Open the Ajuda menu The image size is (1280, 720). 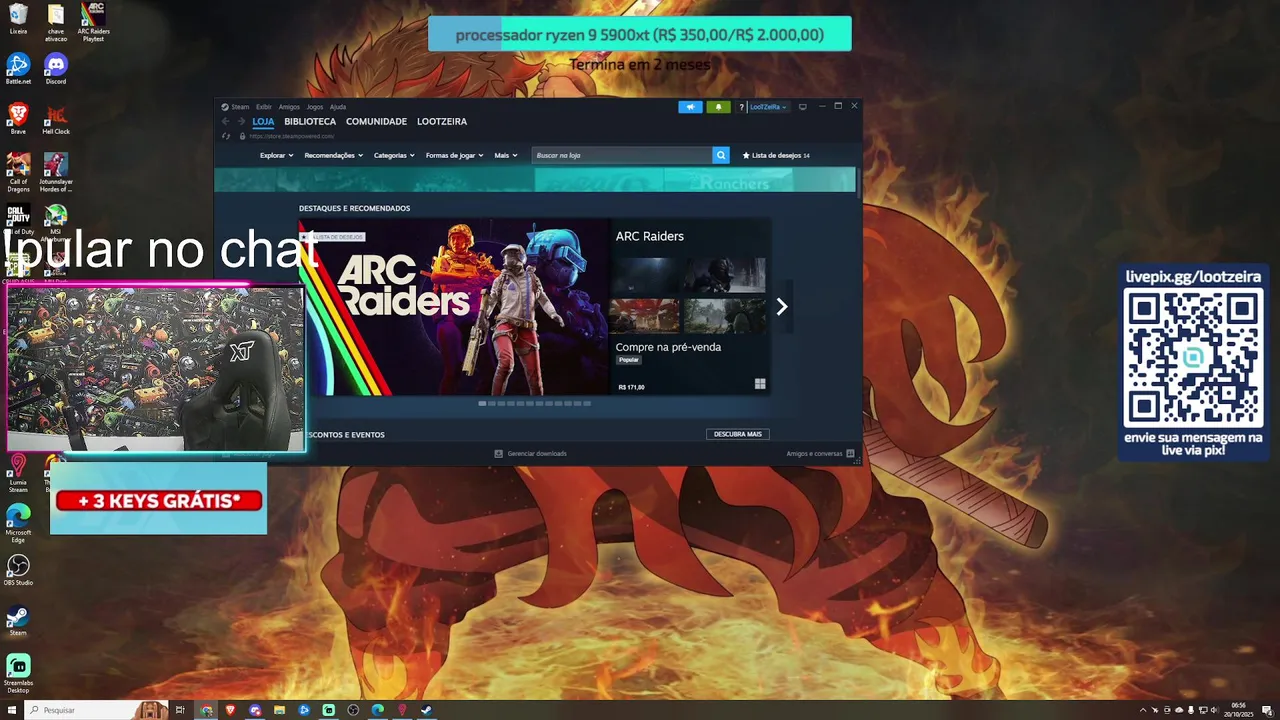pyautogui.click(x=338, y=107)
